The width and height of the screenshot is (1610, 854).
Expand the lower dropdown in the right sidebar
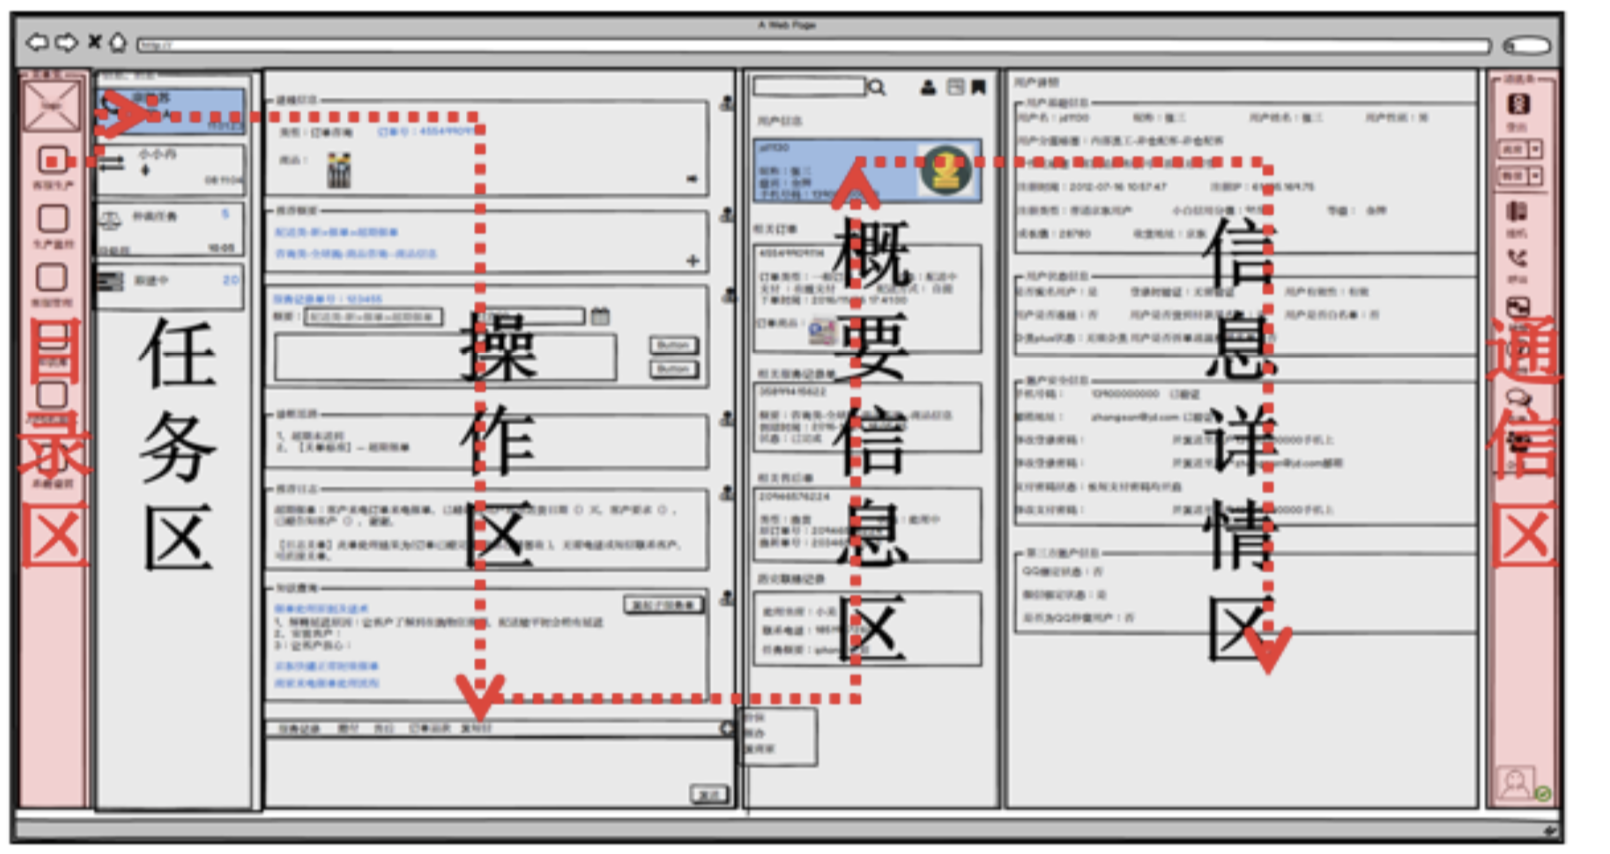[1519, 176]
